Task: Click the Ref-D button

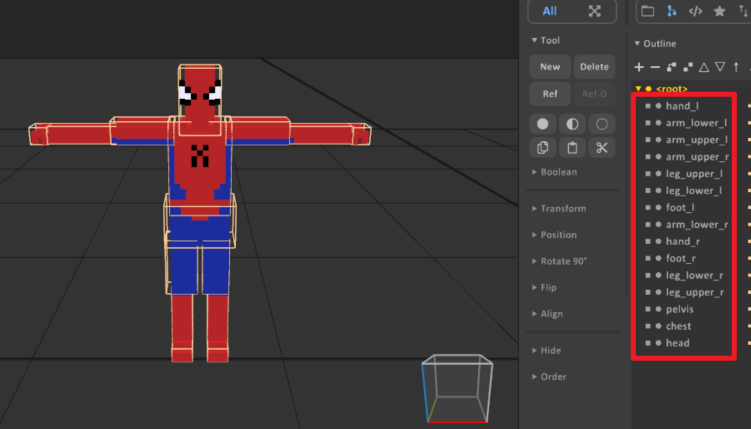Action: pos(594,94)
